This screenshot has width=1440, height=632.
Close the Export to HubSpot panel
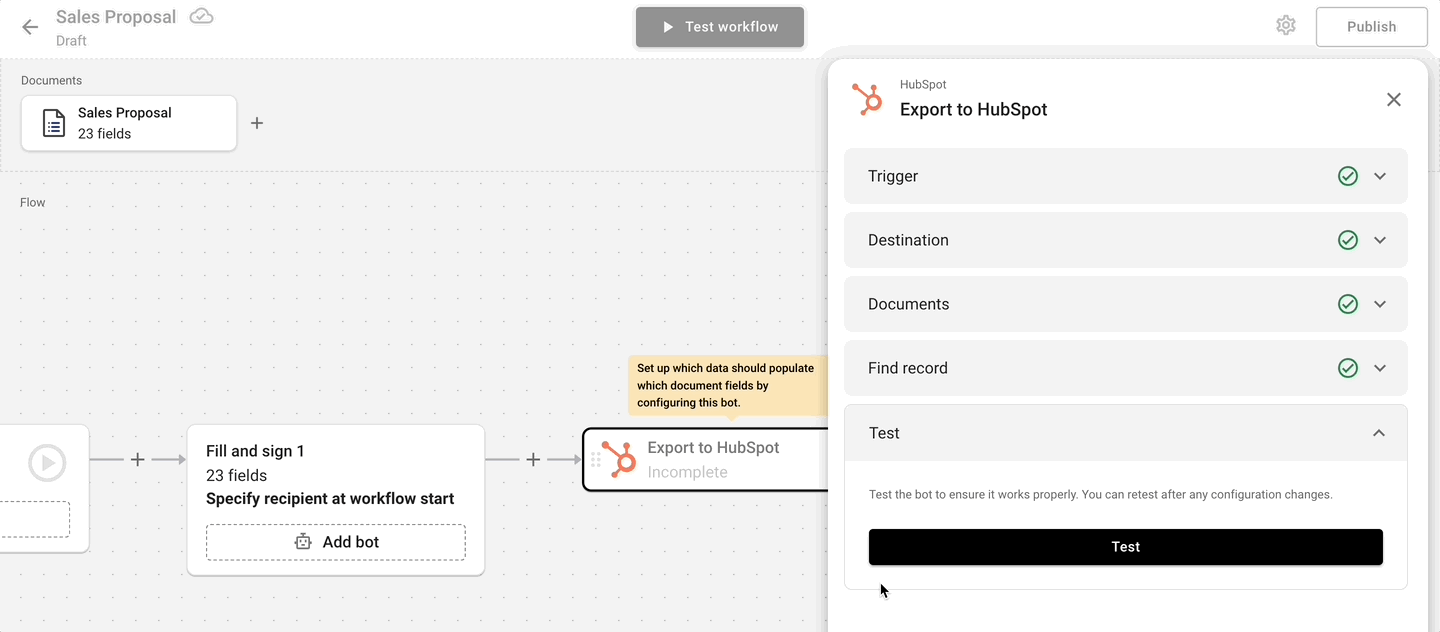point(1394,99)
